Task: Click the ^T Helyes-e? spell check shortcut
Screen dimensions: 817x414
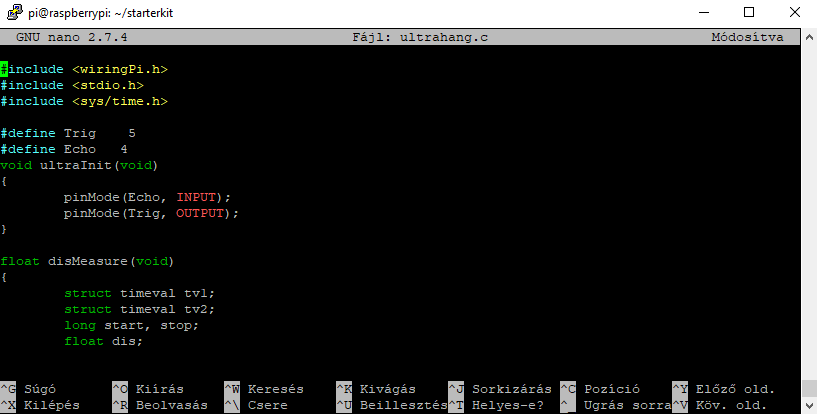Action: (x=496, y=405)
